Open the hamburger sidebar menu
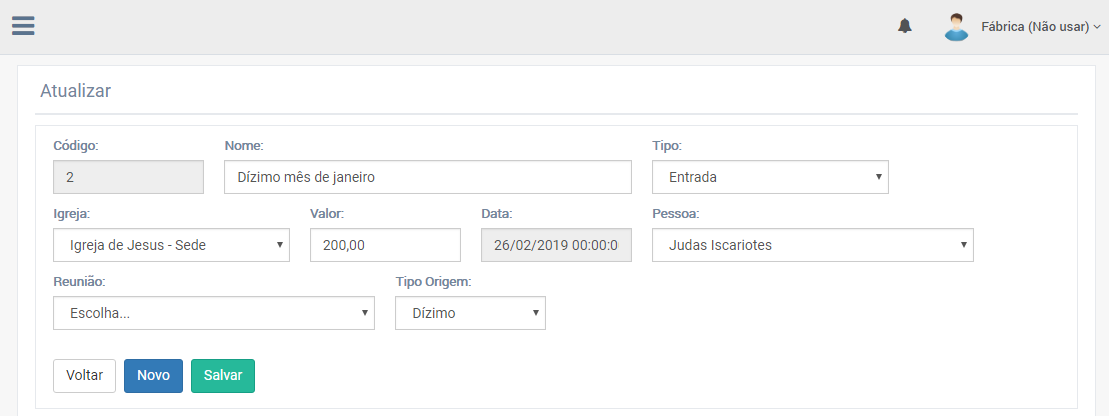 pos(24,26)
